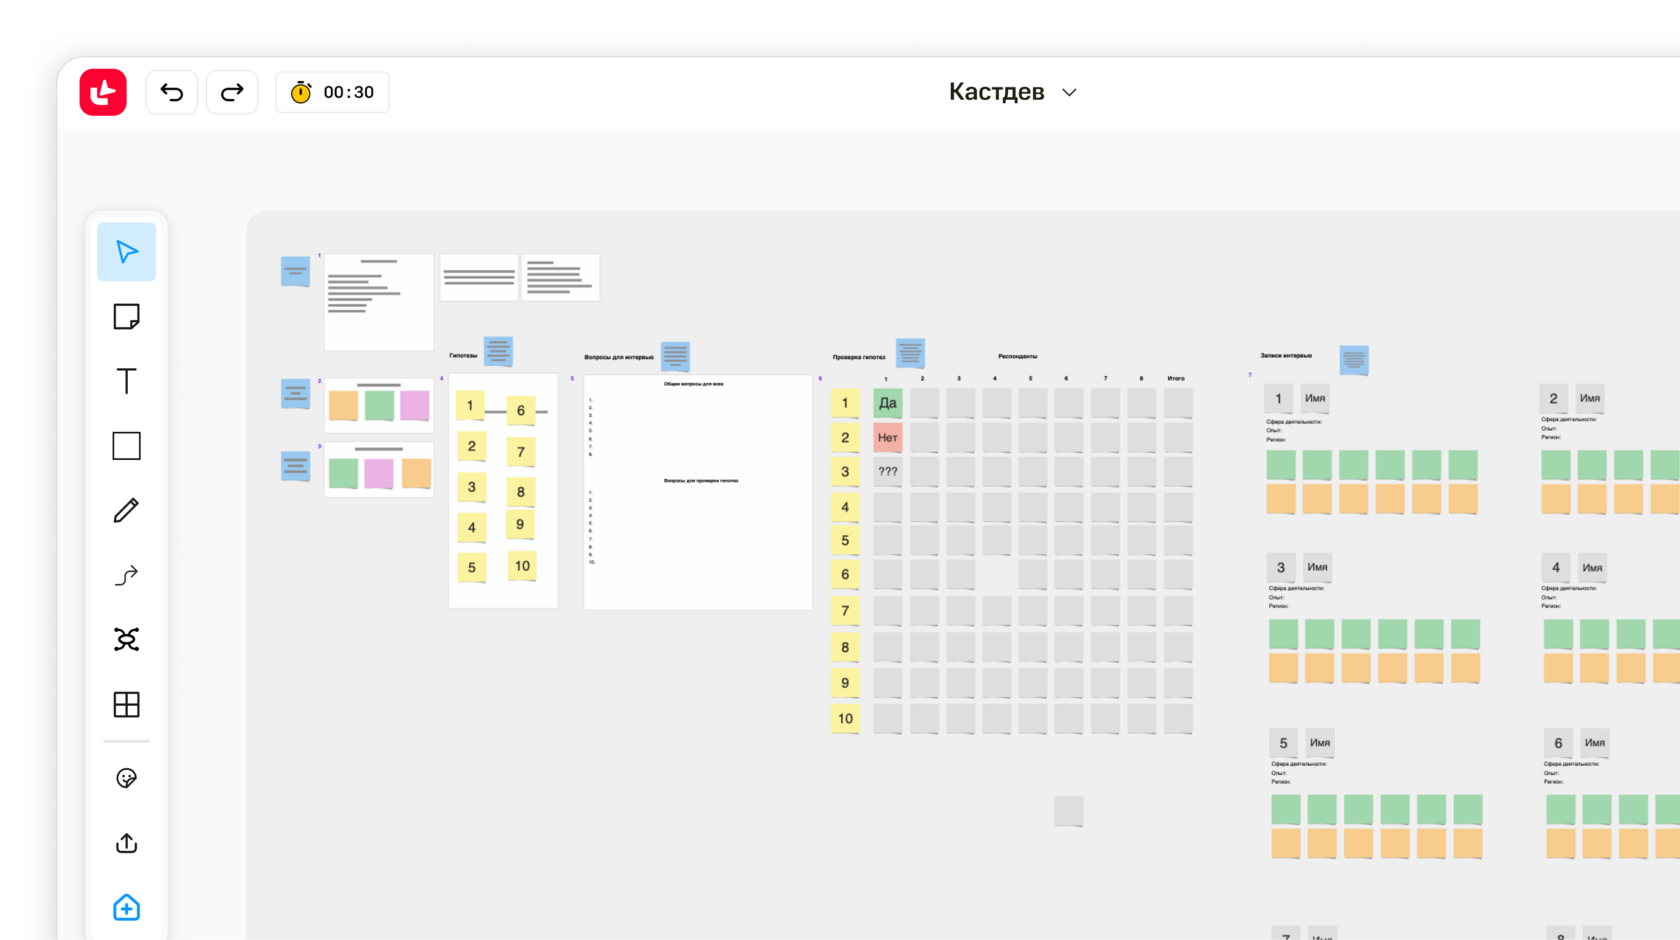
Task: Select the table grid tool
Action: [126, 704]
